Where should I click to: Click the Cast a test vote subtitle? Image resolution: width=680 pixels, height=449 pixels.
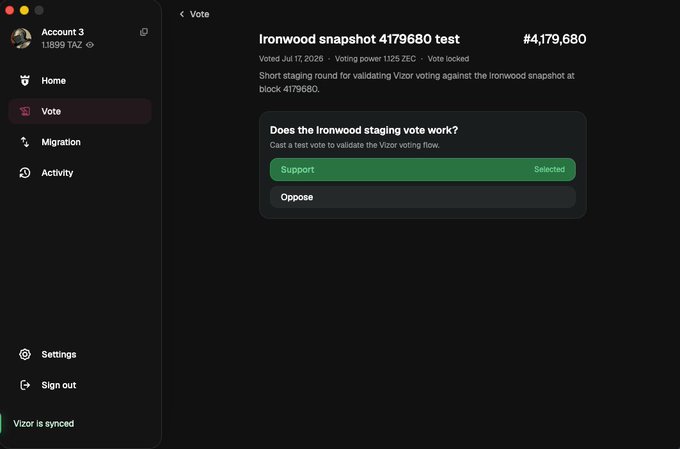click(354, 145)
